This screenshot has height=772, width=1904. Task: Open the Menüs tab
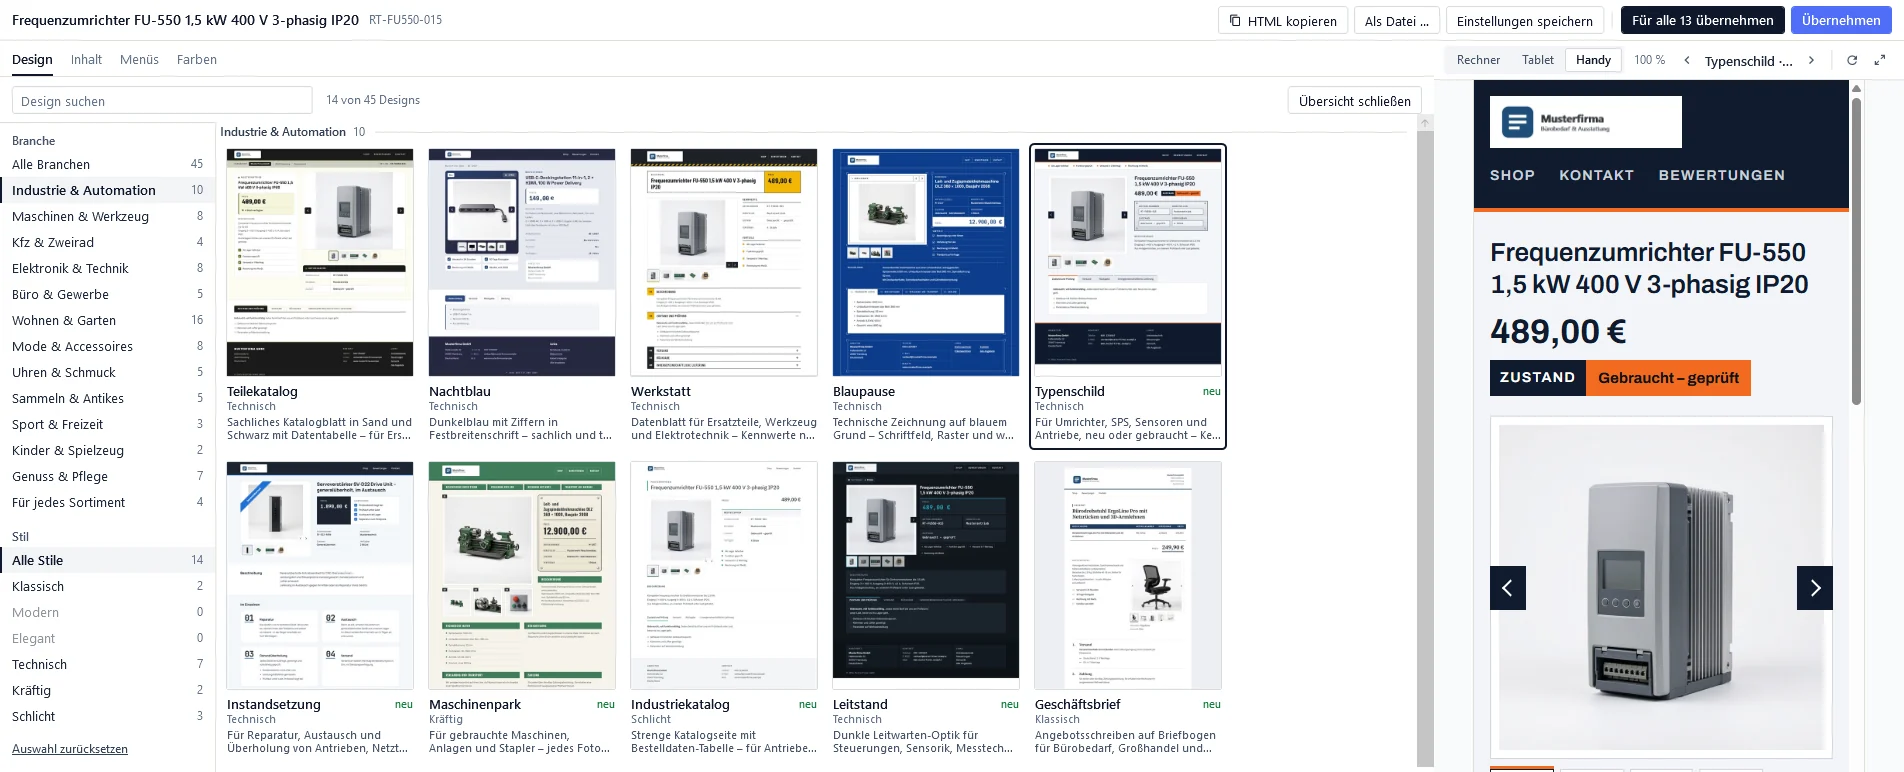click(139, 60)
